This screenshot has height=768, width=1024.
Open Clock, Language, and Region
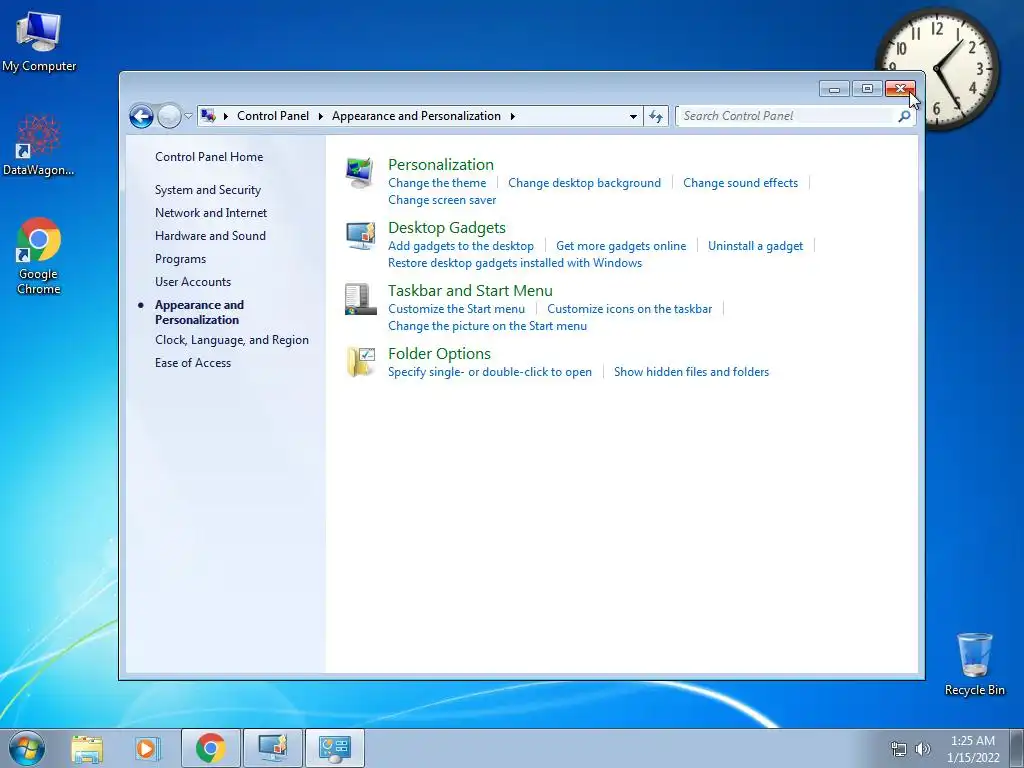click(x=232, y=340)
